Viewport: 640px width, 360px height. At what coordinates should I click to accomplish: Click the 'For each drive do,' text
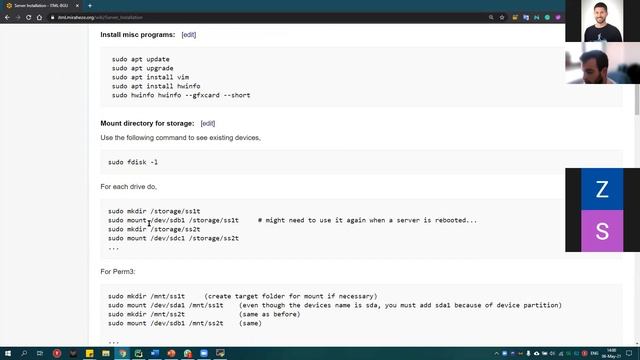tap(129, 187)
